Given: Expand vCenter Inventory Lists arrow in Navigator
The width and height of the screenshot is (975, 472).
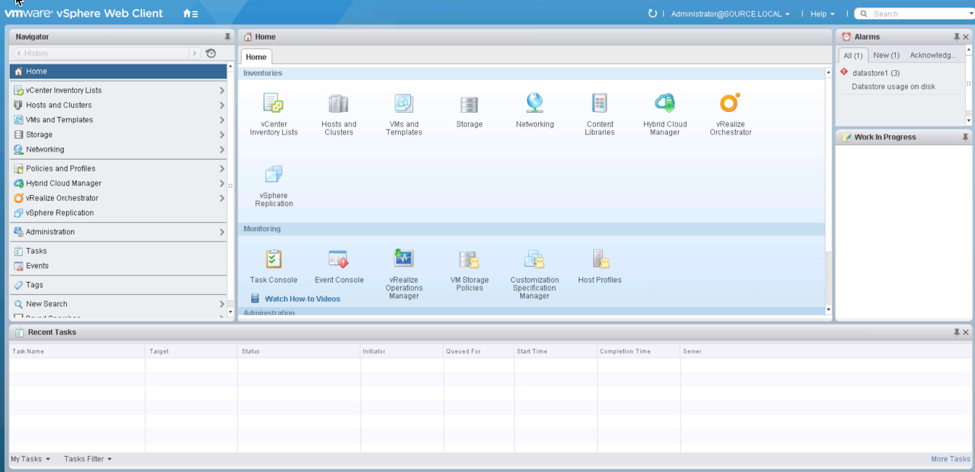Looking at the screenshot, I should pos(222,91).
